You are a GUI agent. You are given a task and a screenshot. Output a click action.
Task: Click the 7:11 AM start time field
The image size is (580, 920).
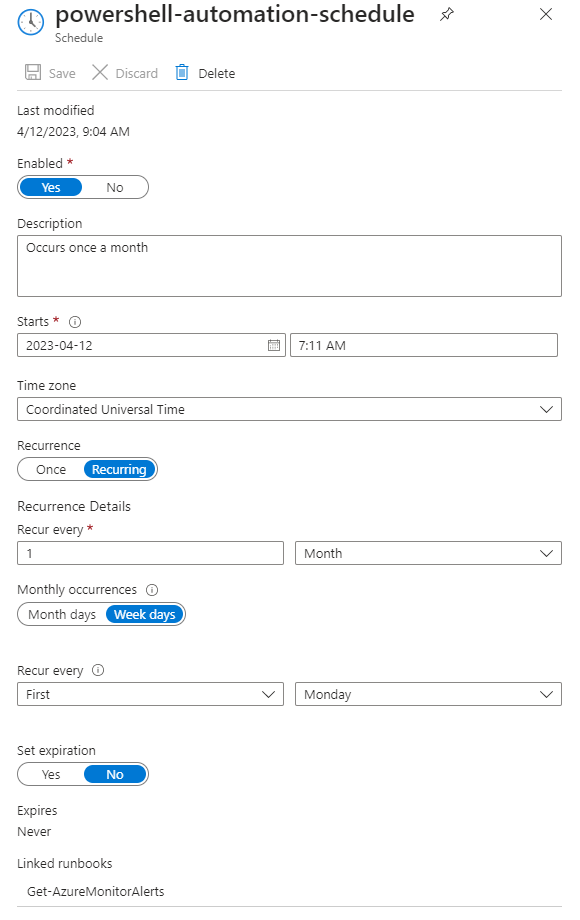423,345
